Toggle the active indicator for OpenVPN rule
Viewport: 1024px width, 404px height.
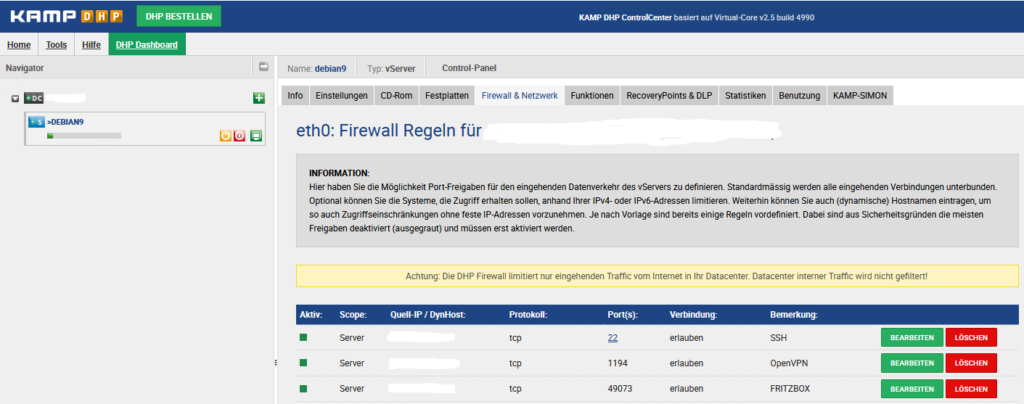coord(304,363)
